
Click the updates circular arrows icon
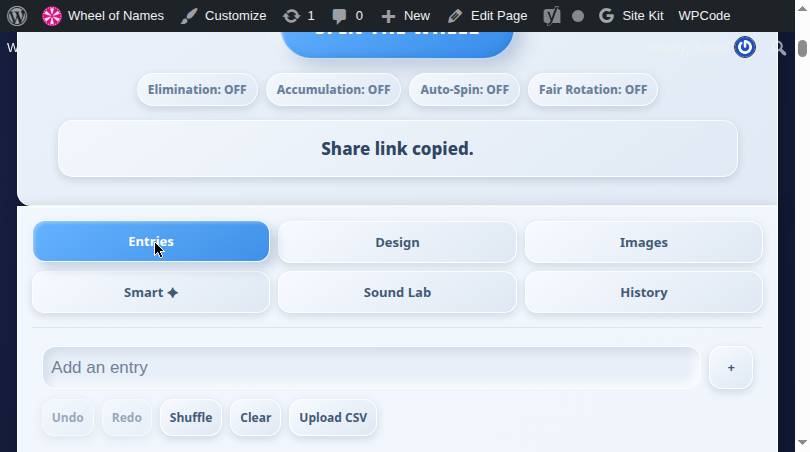click(x=291, y=16)
